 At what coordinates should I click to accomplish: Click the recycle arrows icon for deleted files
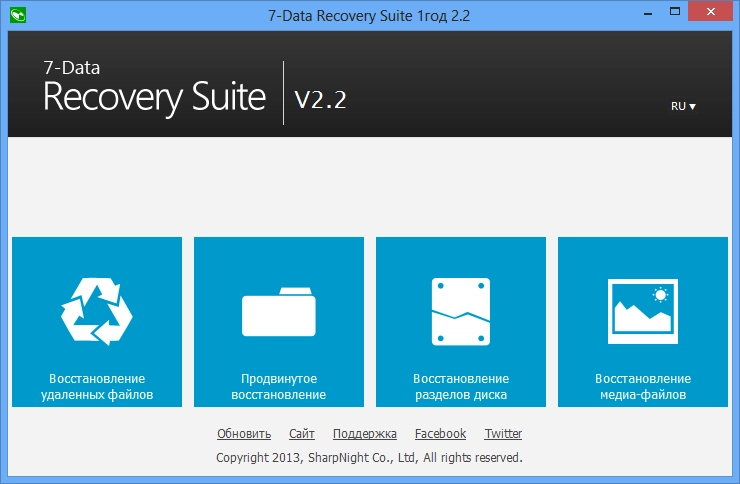(x=97, y=311)
